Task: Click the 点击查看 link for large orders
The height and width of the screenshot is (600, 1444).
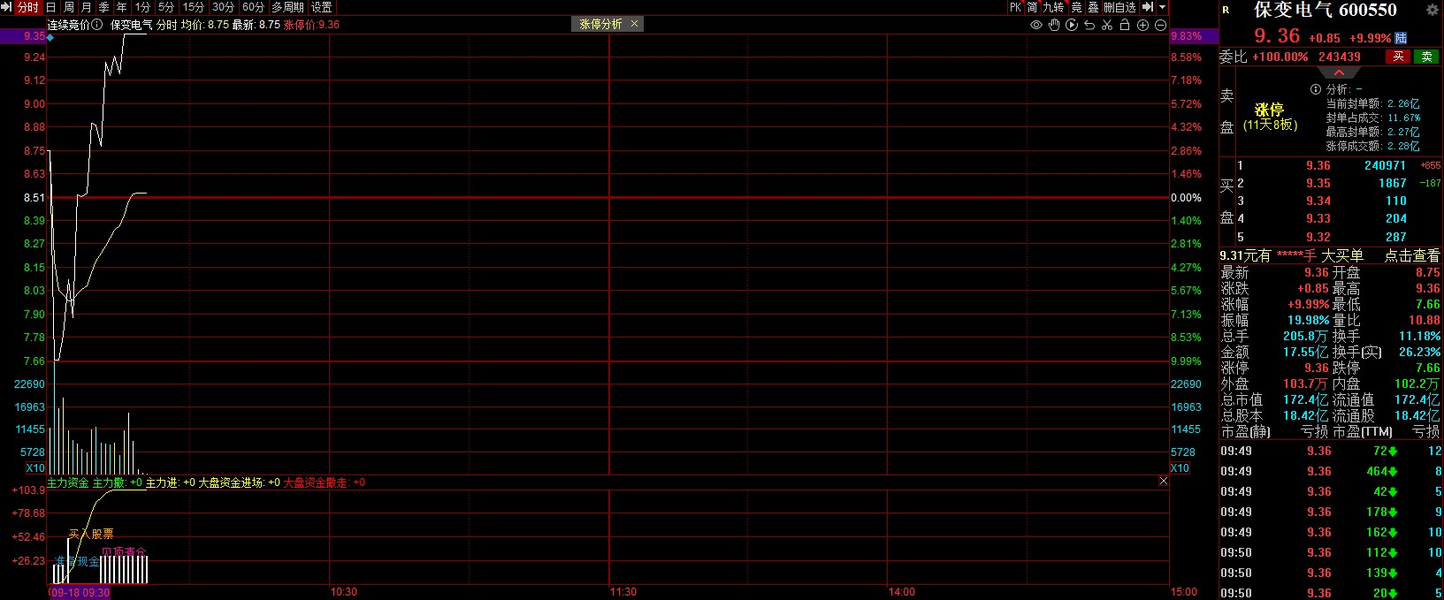Action: (x=1412, y=256)
